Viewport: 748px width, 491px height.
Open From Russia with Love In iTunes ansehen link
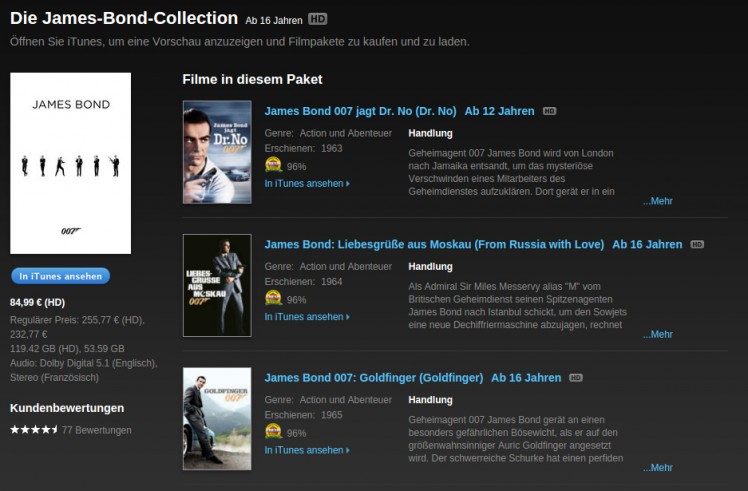[x=306, y=317]
